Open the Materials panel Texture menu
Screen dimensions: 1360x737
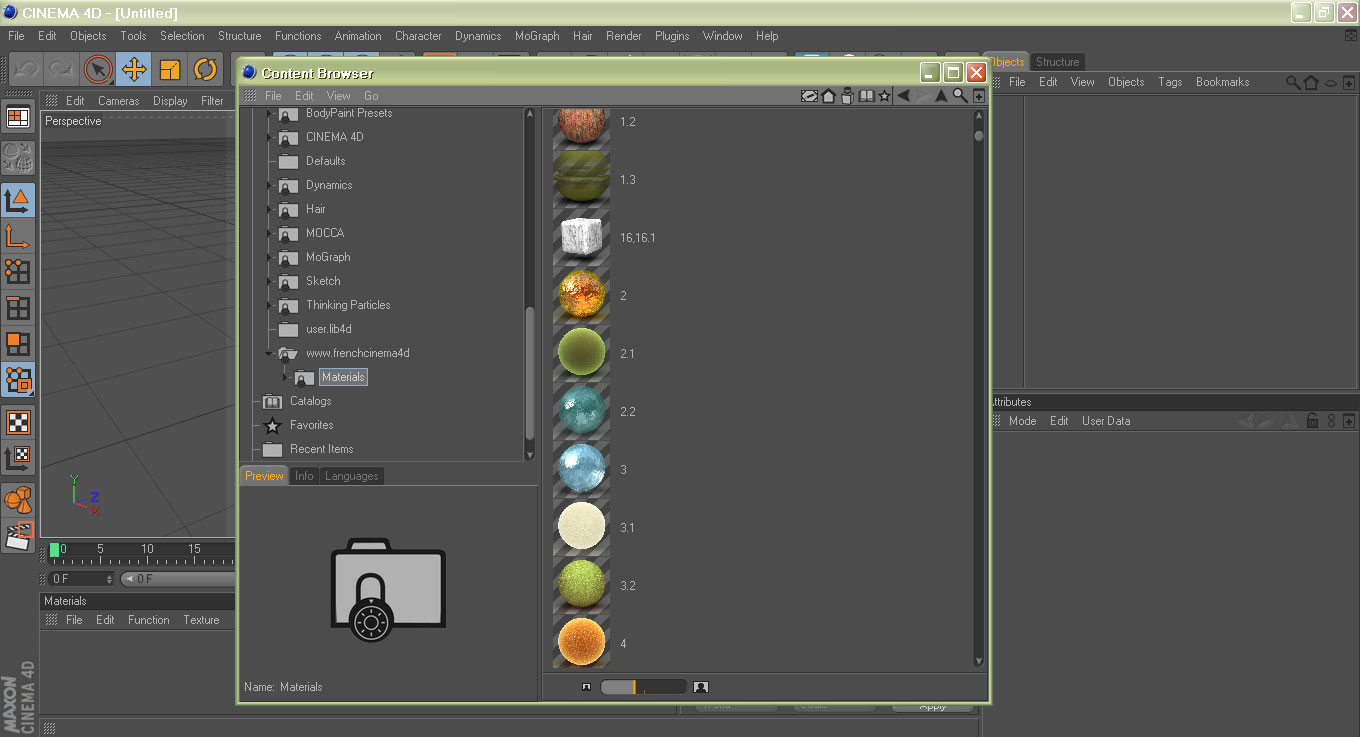pos(201,620)
